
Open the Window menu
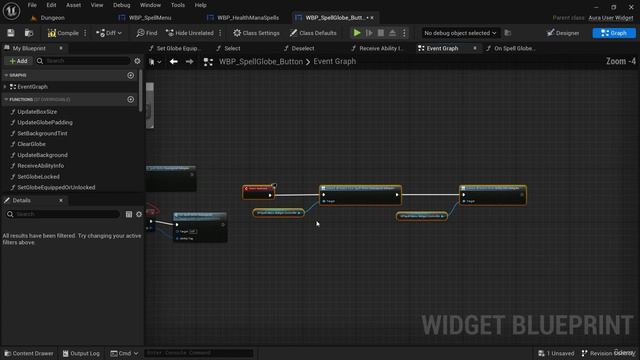tap(150, 5)
